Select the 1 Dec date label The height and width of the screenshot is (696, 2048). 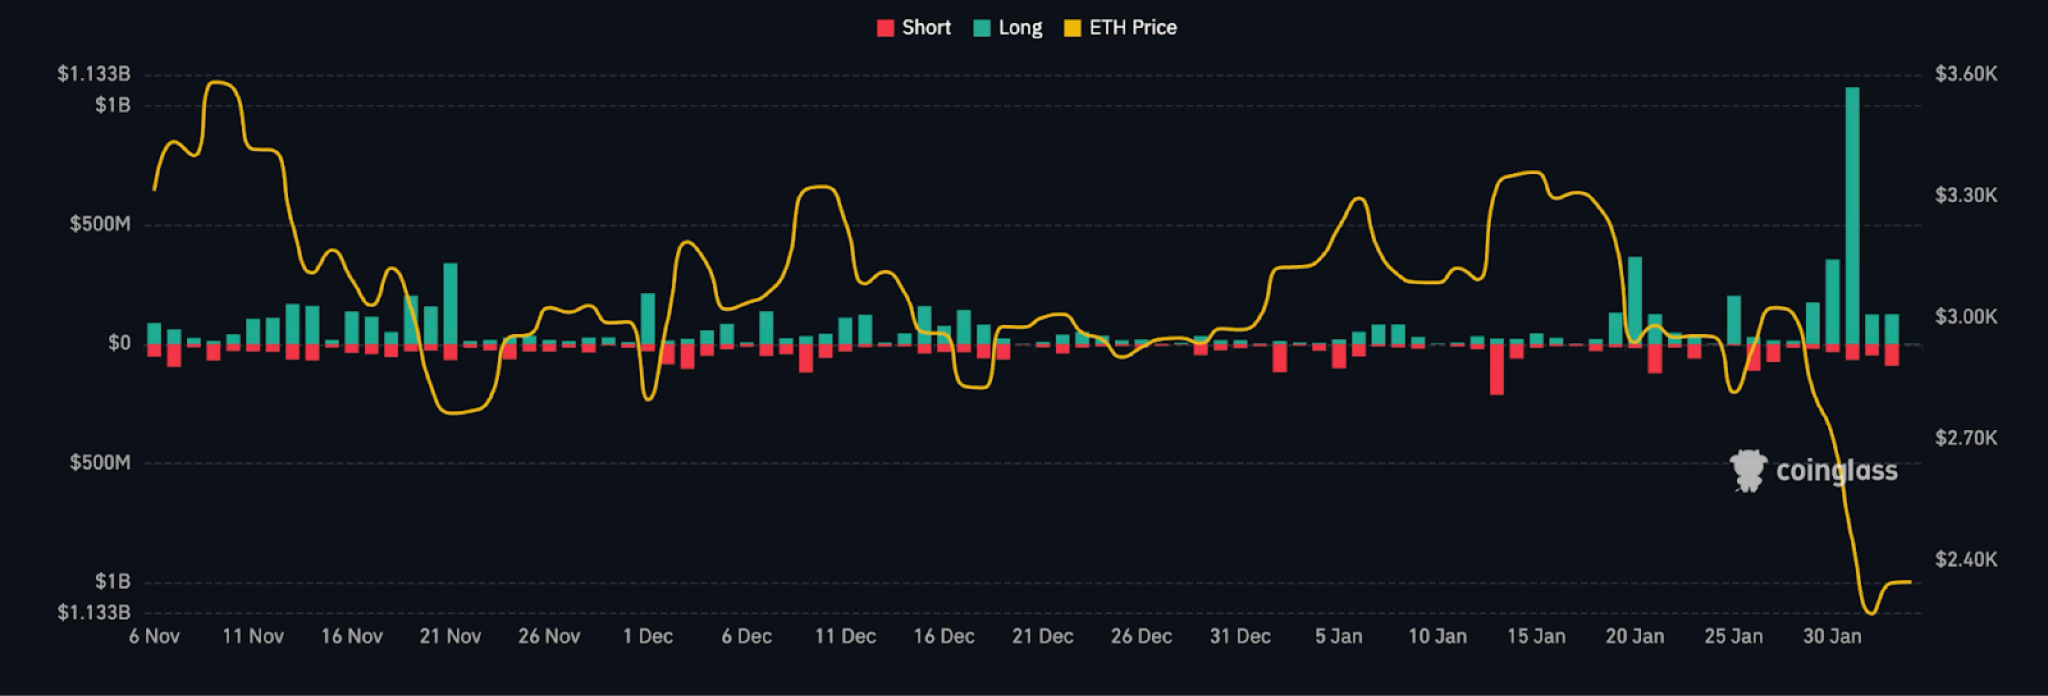click(x=648, y=636)
